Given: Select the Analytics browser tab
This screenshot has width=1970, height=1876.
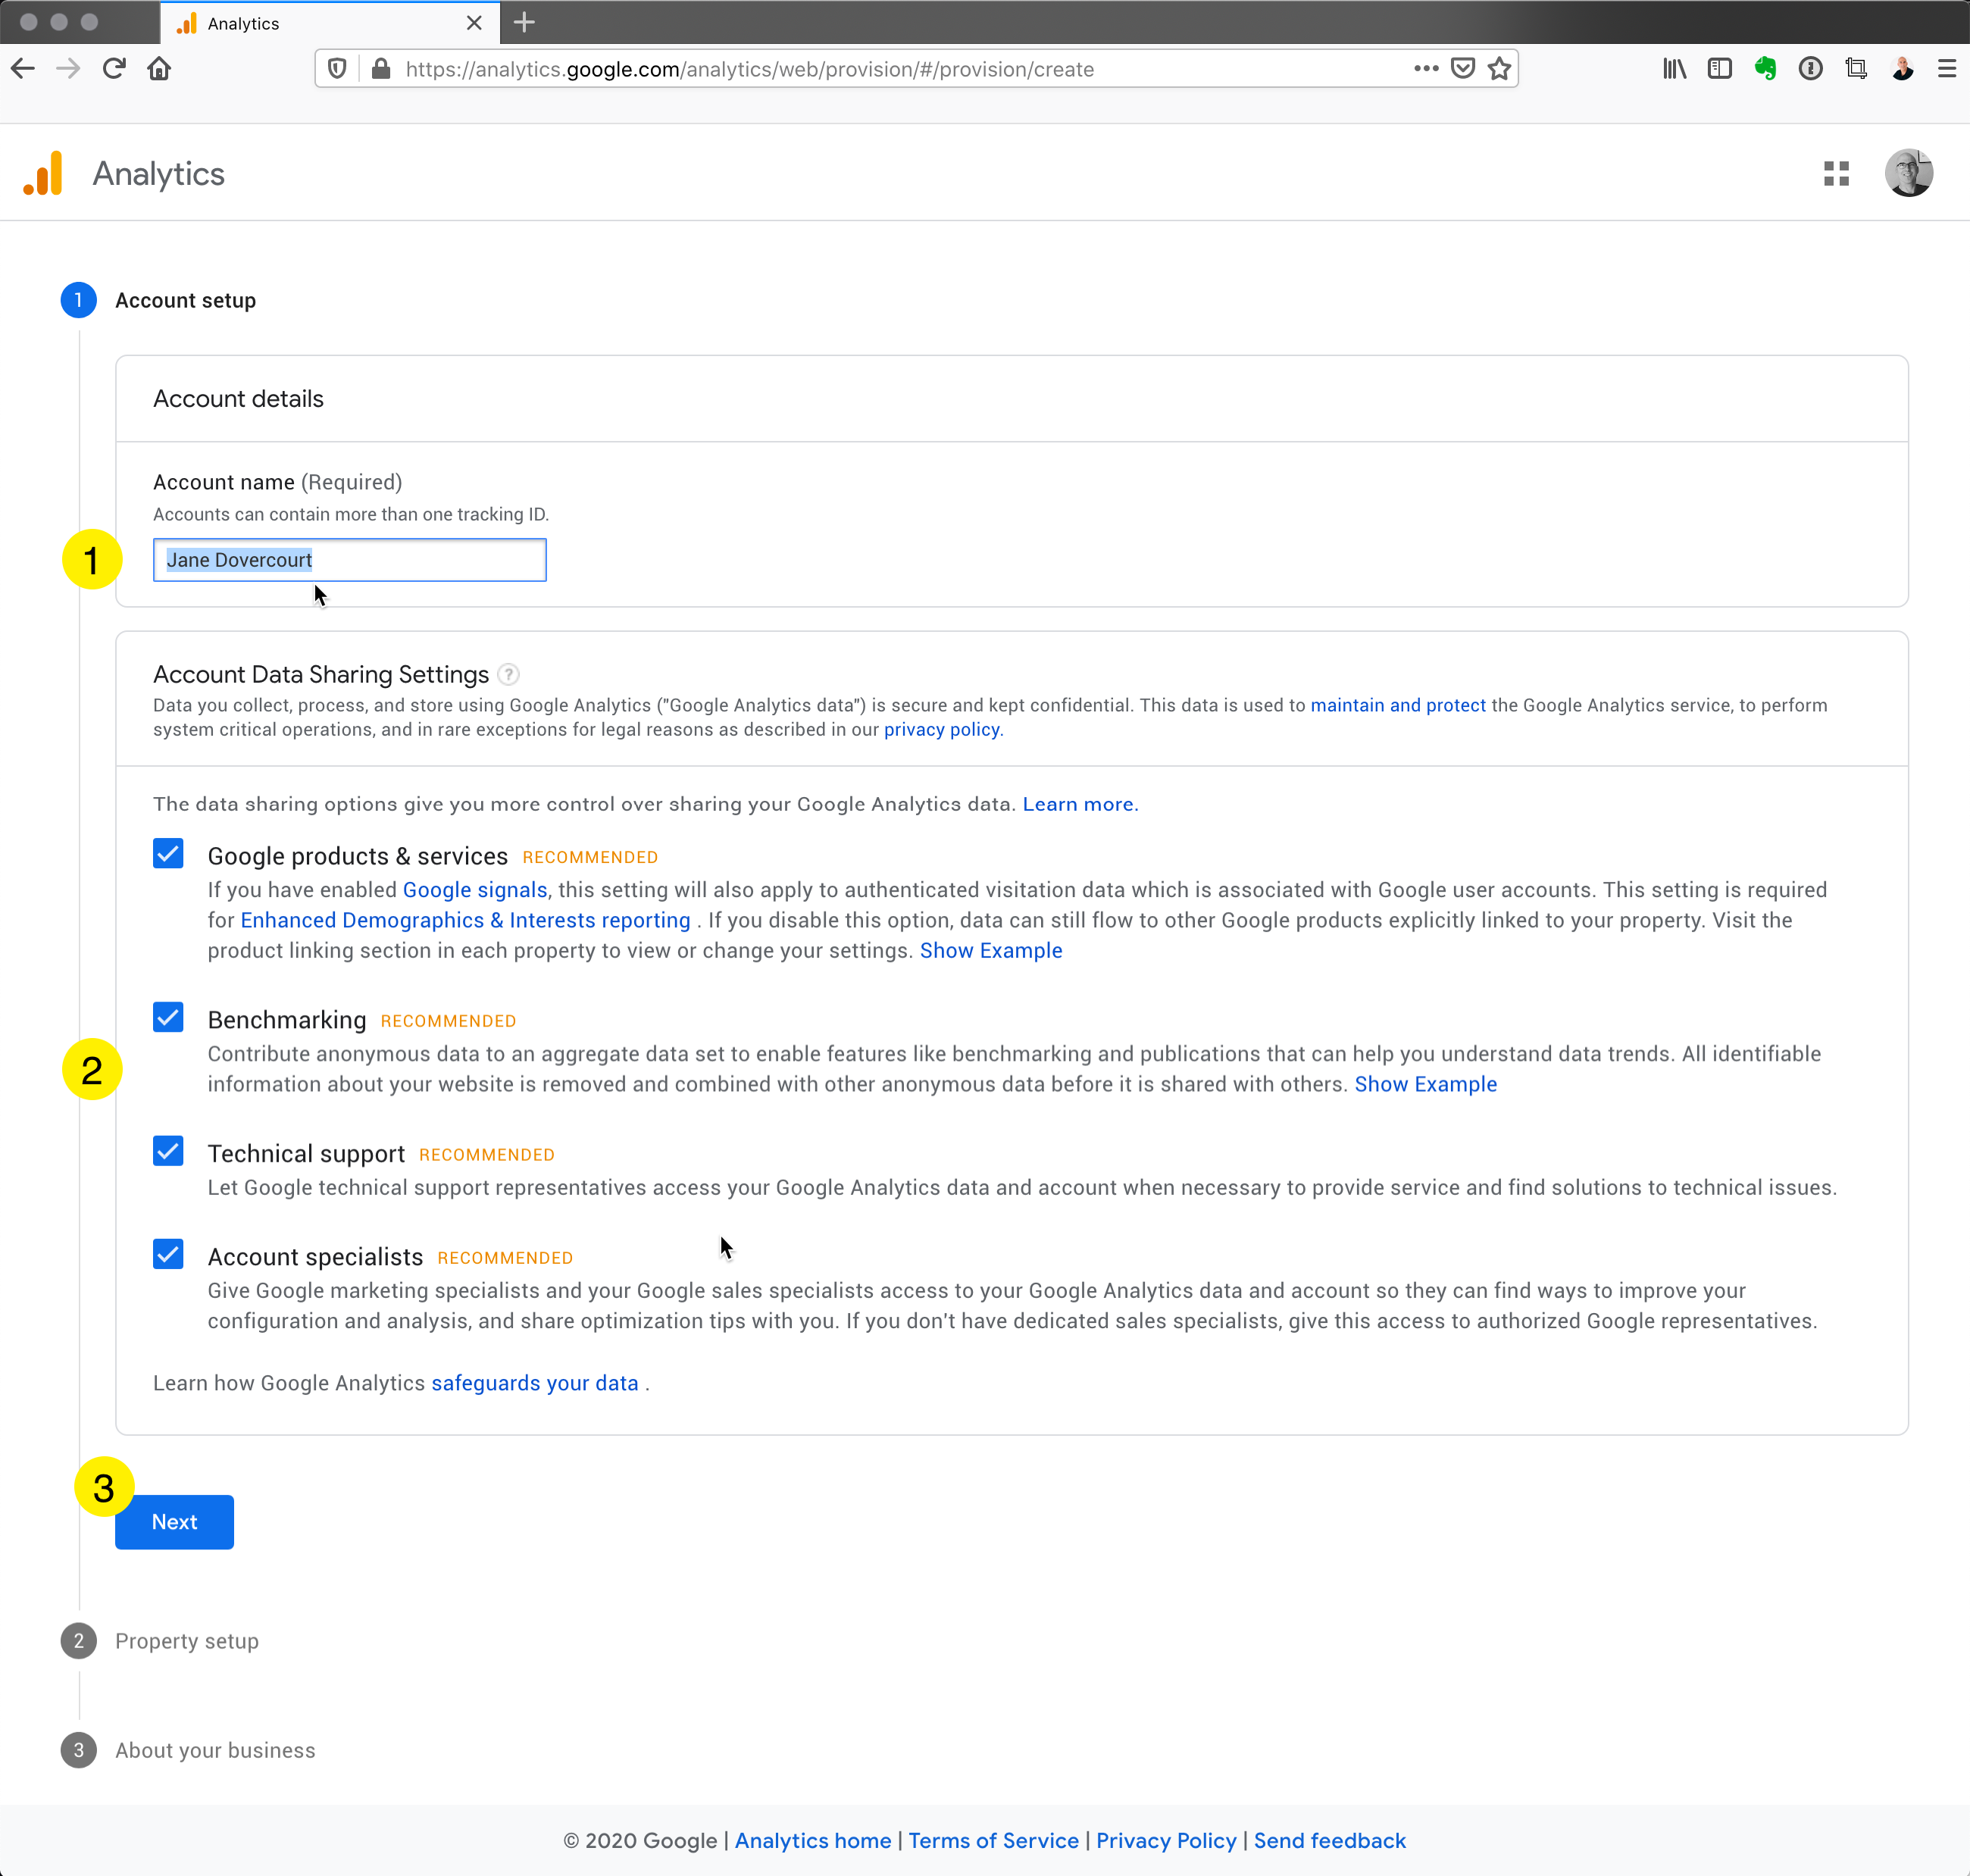Looking at the screenshot, I should (x=330, y=23).
